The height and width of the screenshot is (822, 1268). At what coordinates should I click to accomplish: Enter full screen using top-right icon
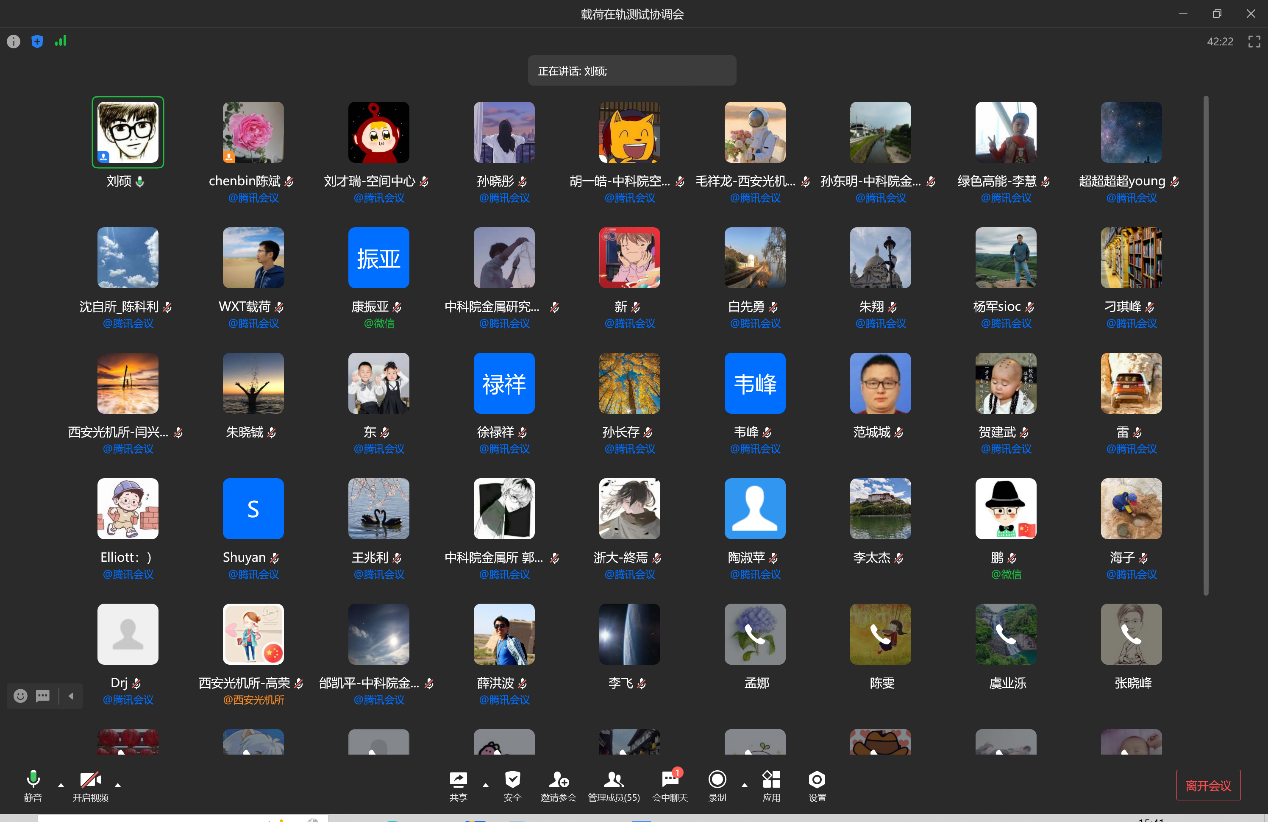tap(1254, 41)
